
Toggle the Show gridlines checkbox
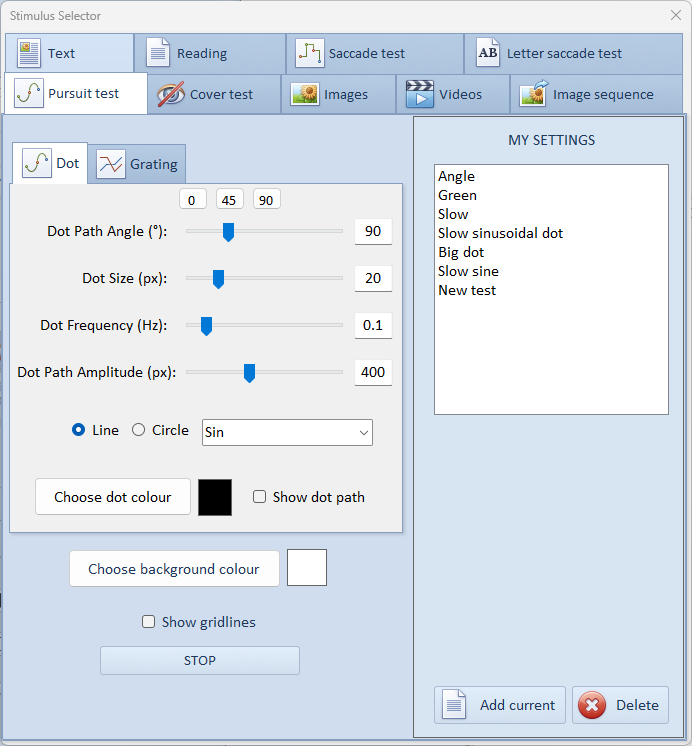coord(149,622)
